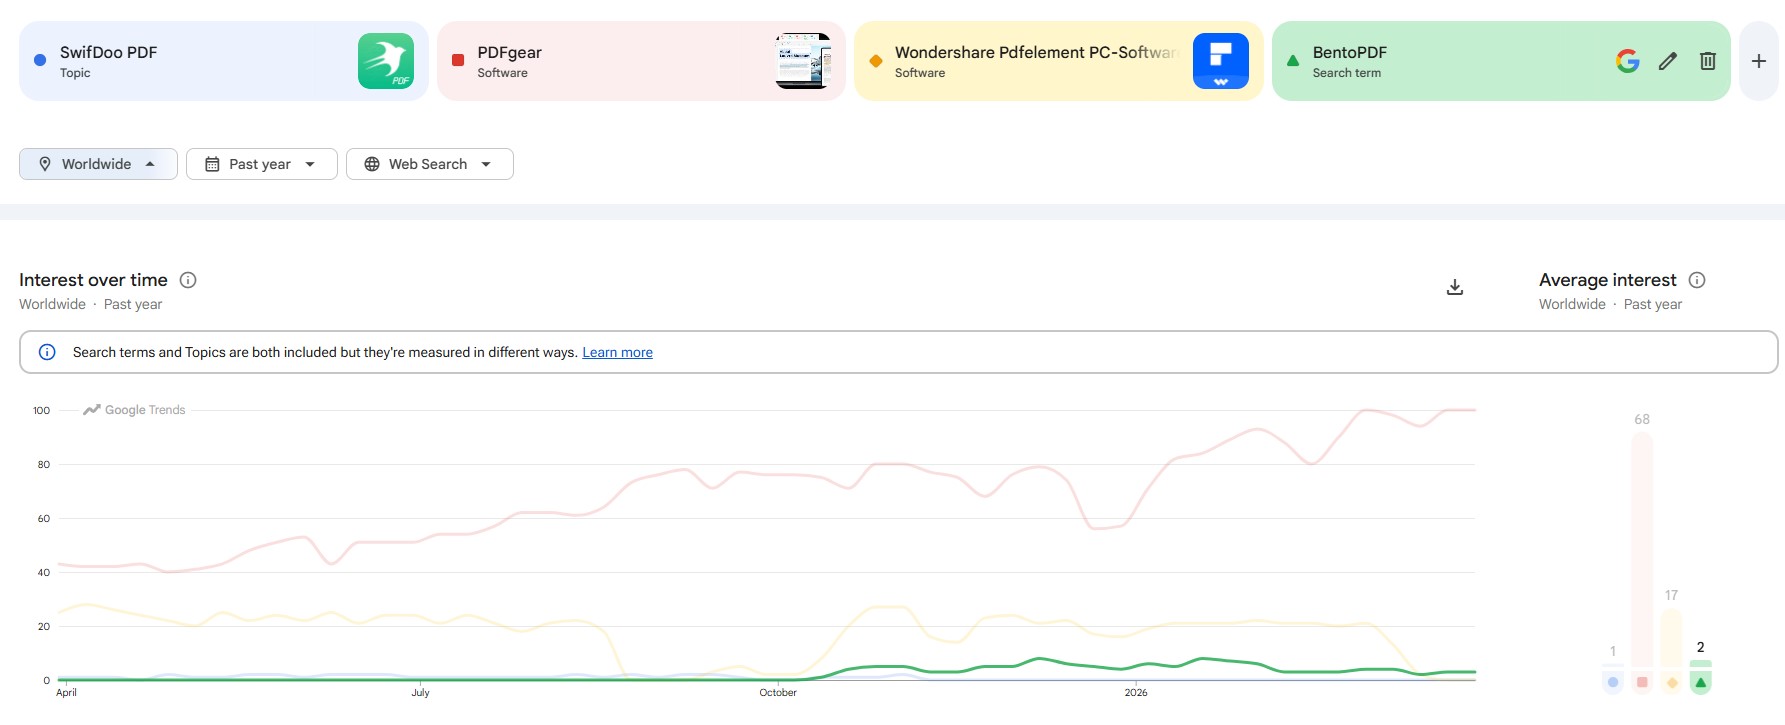
Task: Click the PDFgear average bar labeled 68
Action: coord(1642,549)
